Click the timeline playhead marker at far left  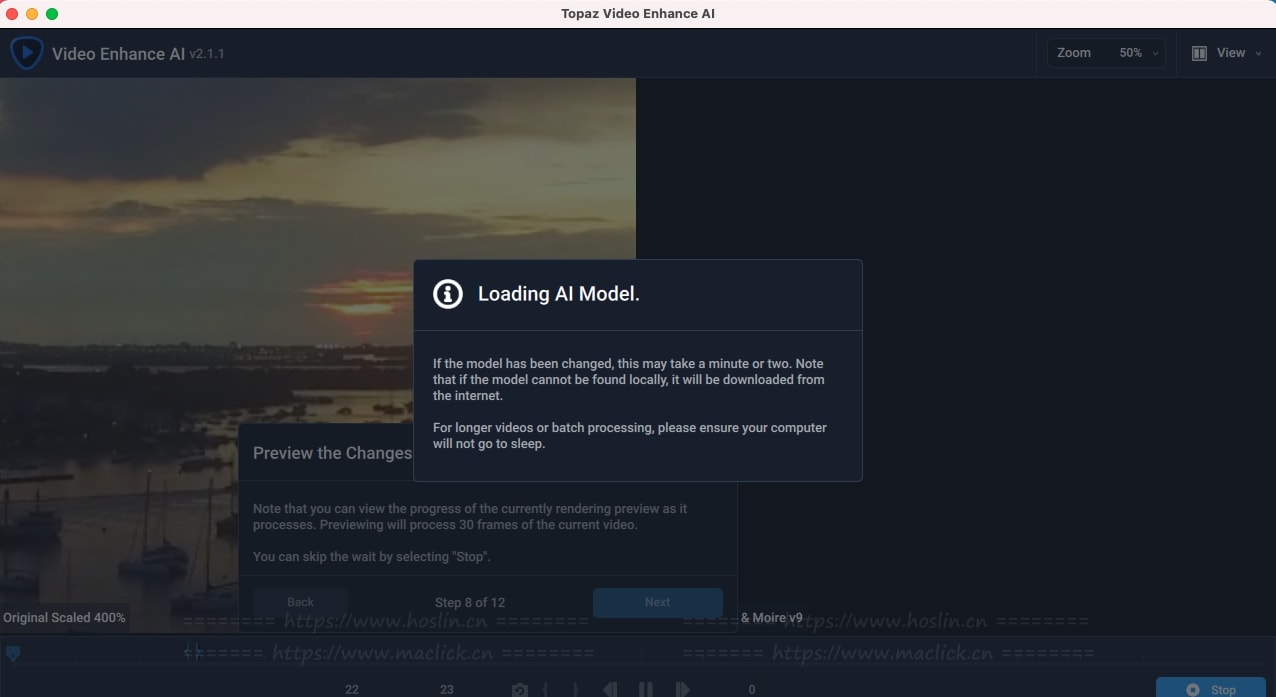click(x=13, y=653)
